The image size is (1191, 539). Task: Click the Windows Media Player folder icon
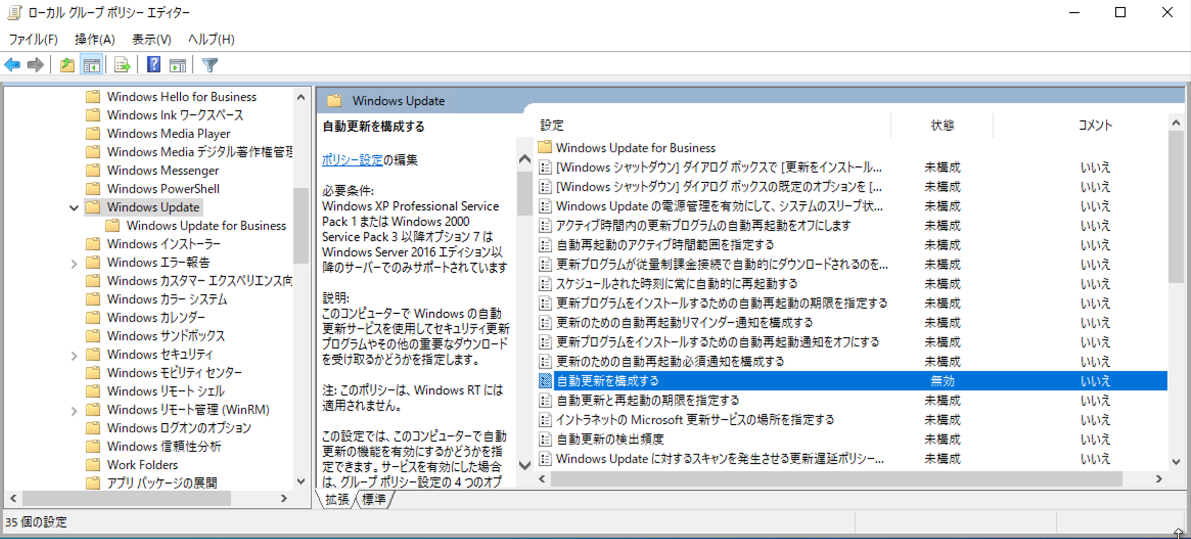click(x=93, y=134)
